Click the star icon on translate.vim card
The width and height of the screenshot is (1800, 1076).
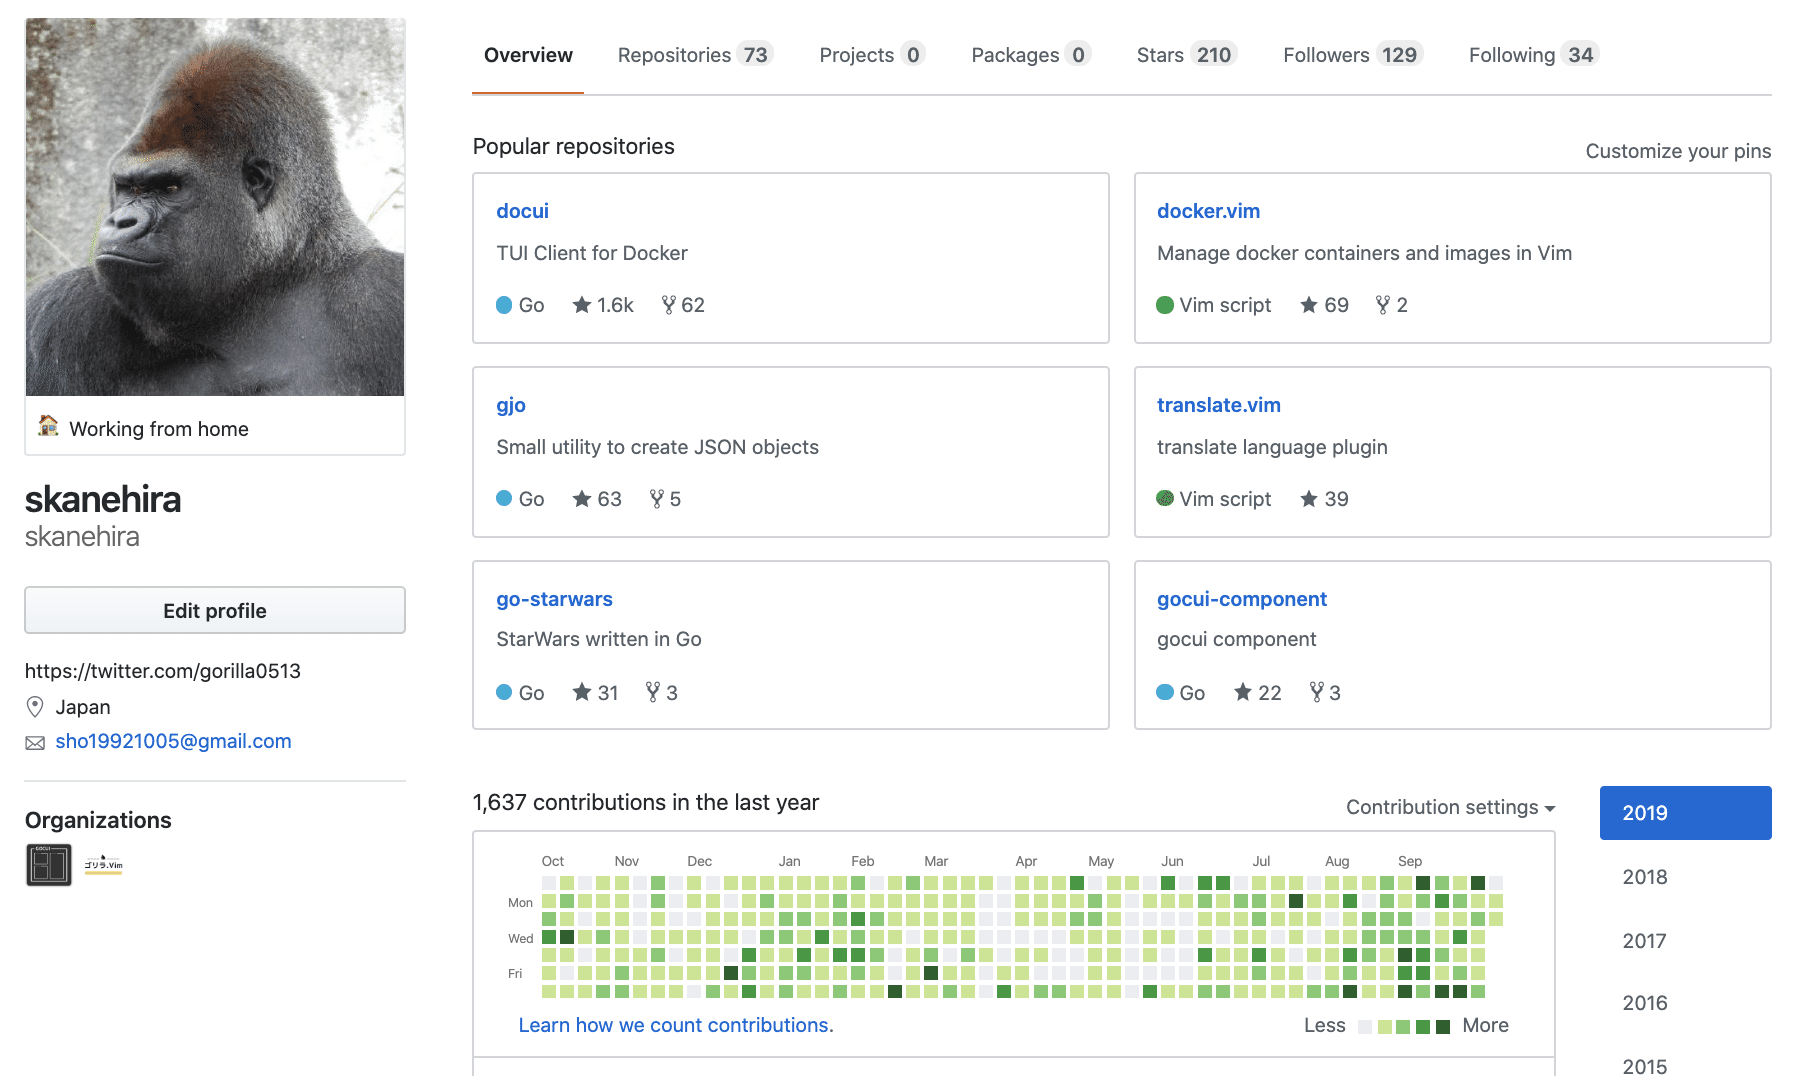click(1309, 499)
